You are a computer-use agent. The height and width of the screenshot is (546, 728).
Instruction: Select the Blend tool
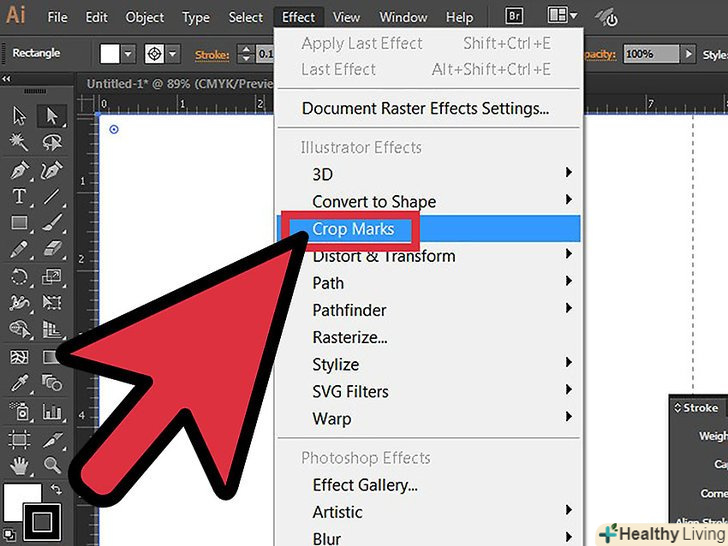(52, 384)
